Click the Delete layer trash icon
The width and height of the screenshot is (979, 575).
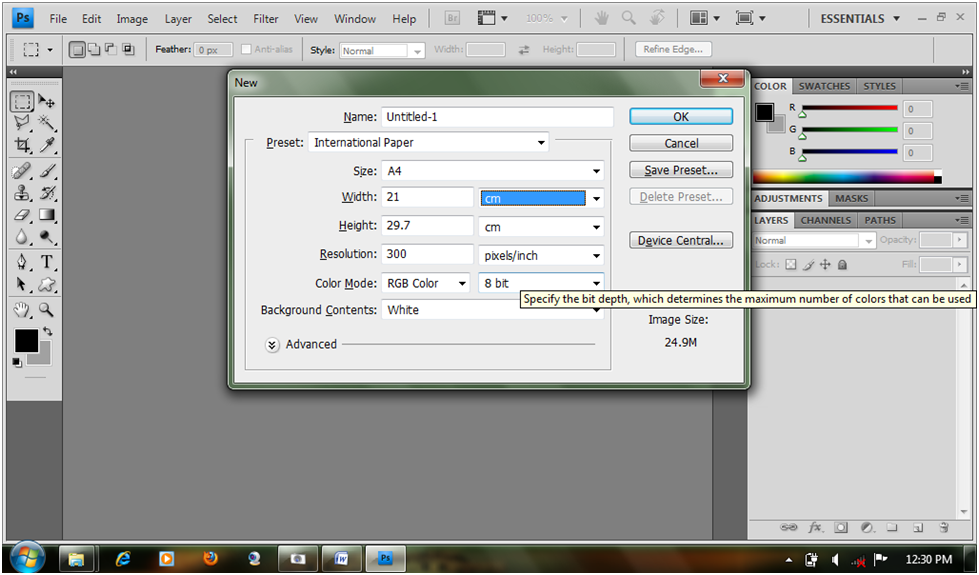click(x=943, y=528)
